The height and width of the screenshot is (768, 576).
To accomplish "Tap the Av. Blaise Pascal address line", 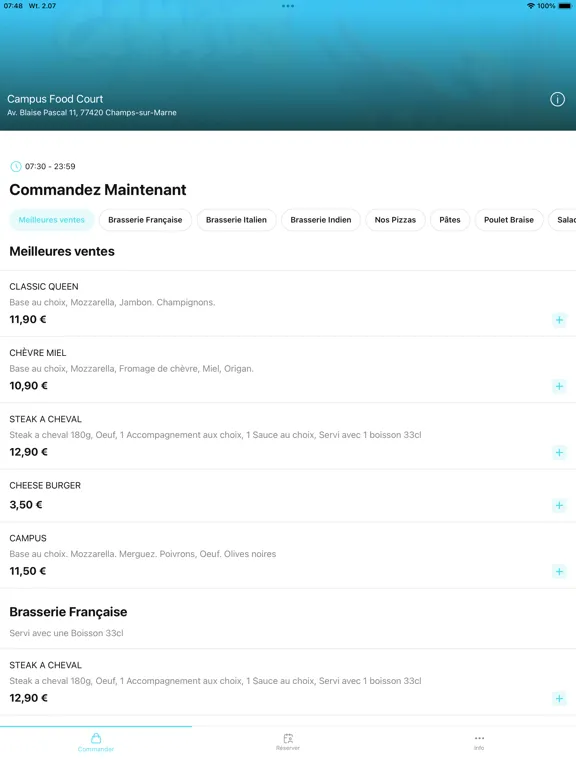I will pos(92,113).
